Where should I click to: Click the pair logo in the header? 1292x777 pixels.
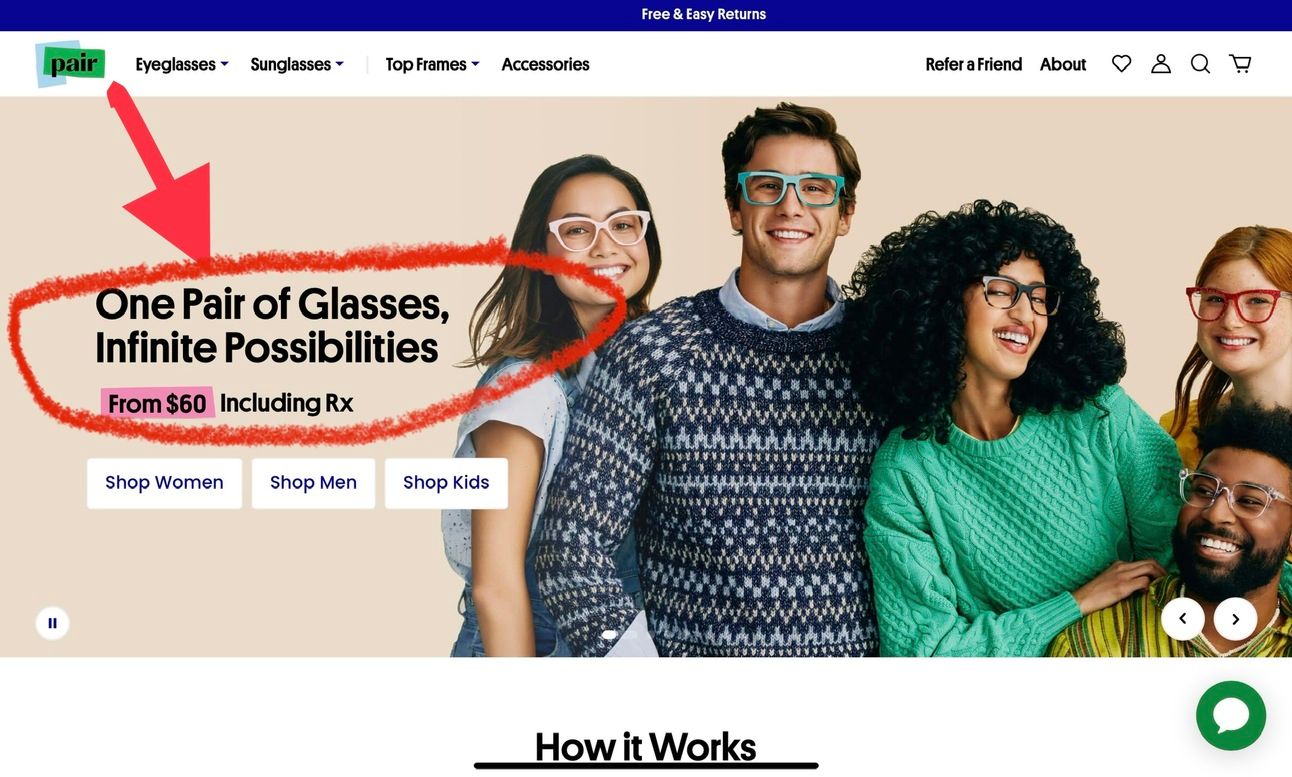tap(71, 64)
